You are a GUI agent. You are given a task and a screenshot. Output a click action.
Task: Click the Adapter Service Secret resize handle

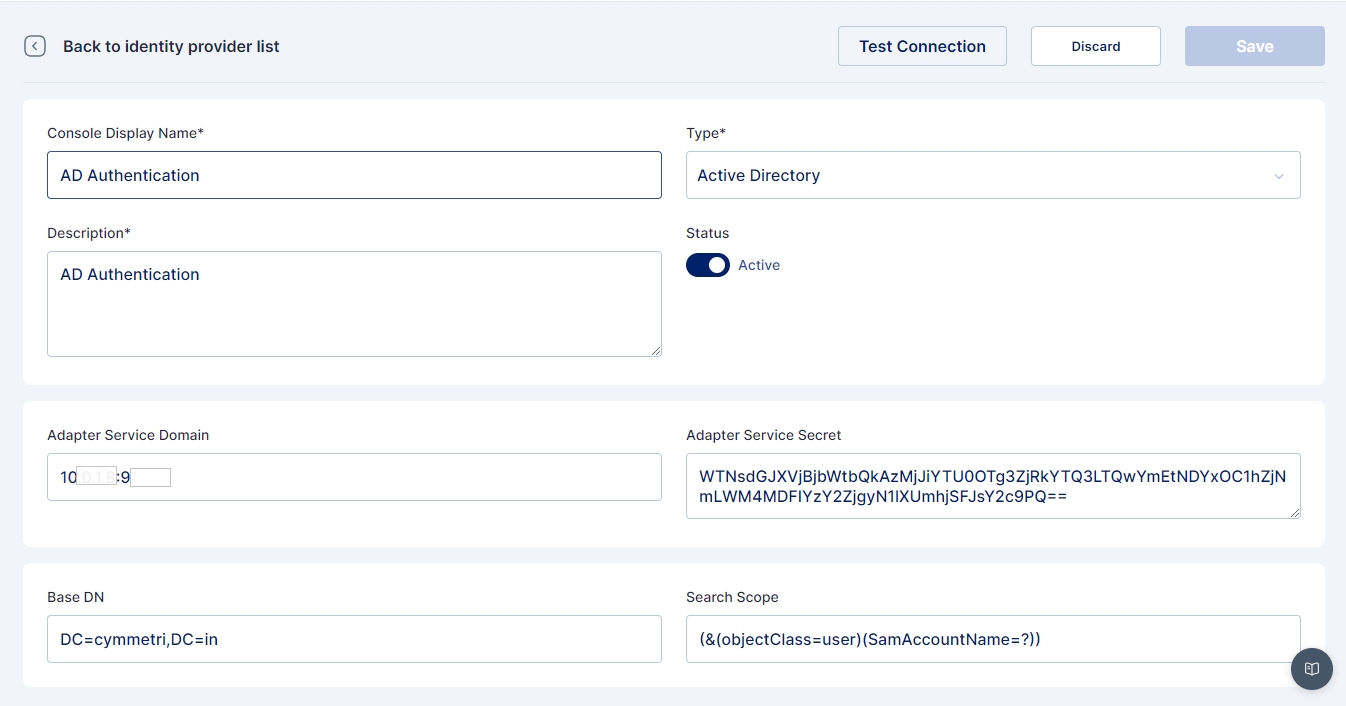[1294, 512]
